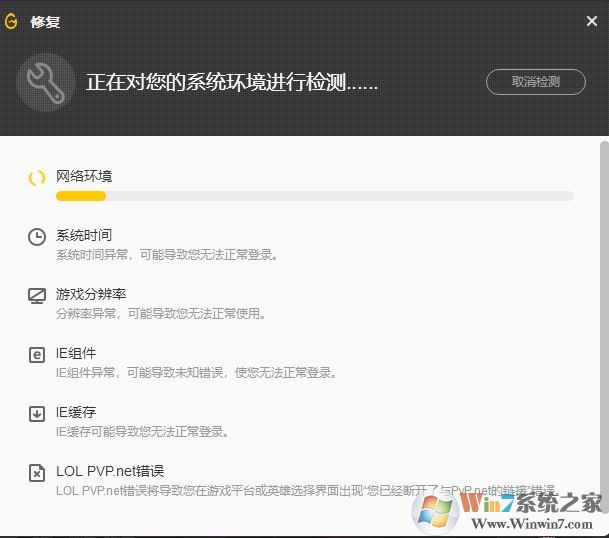Select the 网络环境 item label
Viewport: 609px width, 538px height.
pyautogui.click(x=84, y=176)
